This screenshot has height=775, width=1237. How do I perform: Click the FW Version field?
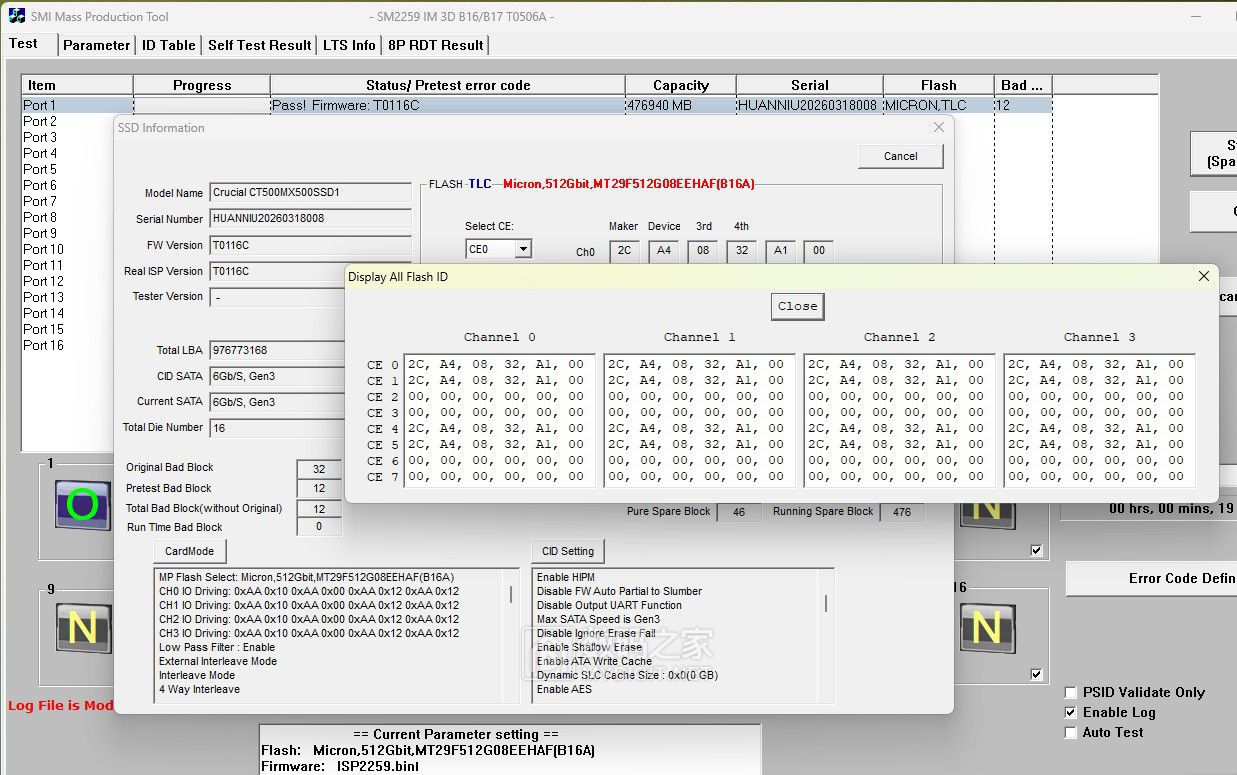(310, 245)
